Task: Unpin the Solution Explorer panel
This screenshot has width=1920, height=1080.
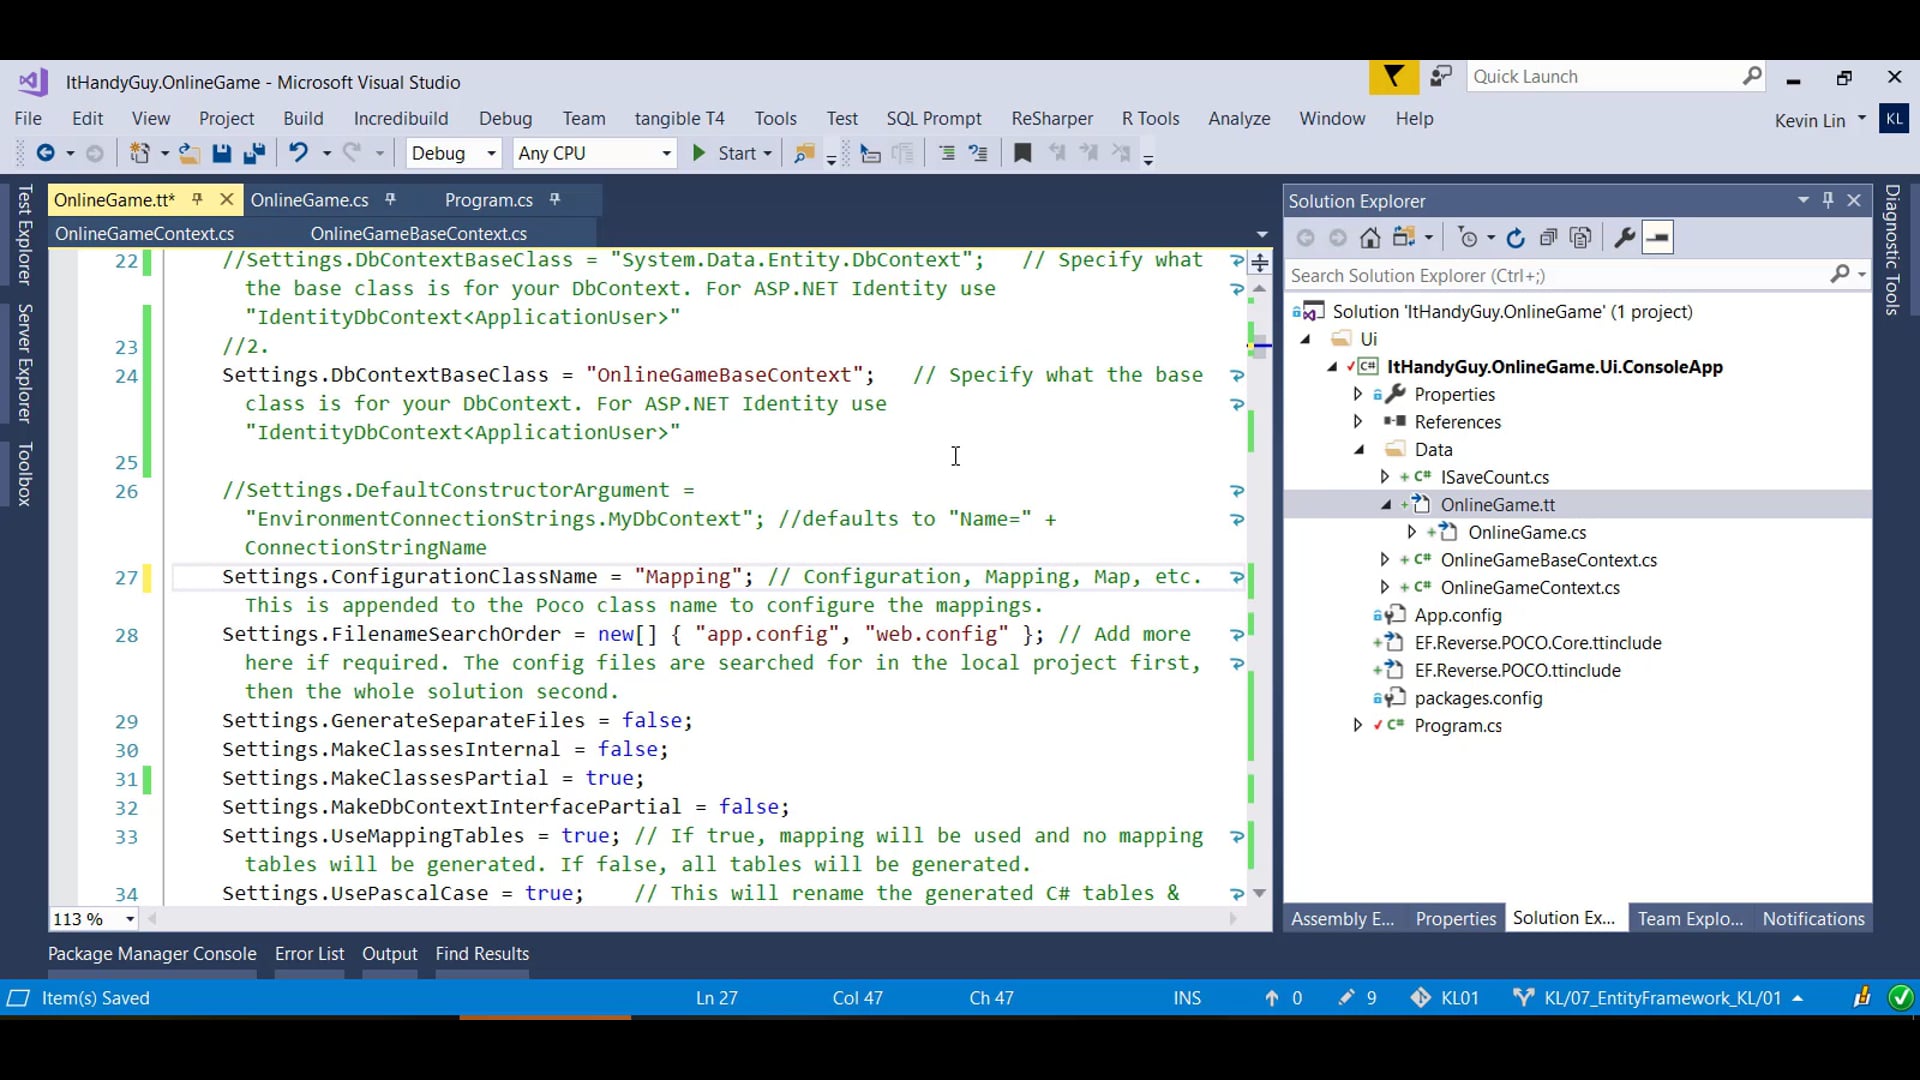Action: tap(1828, 200)
